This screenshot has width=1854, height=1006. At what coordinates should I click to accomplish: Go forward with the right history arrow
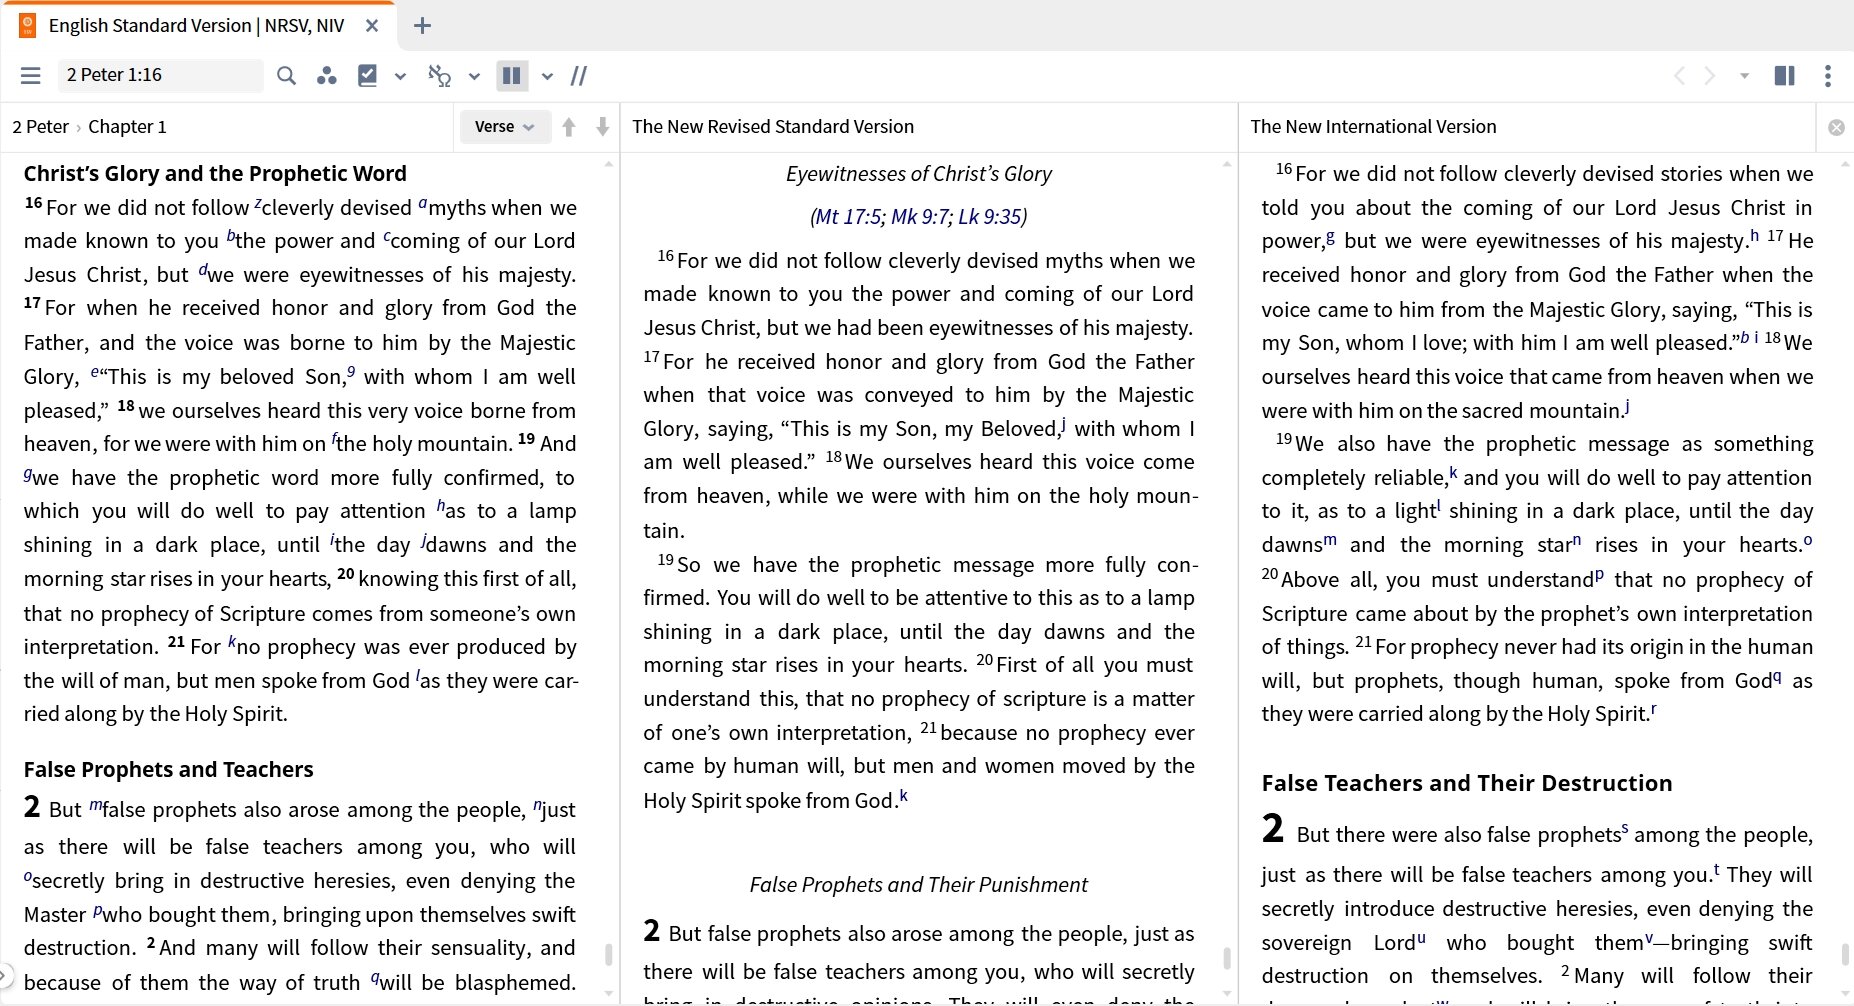tap(1710, 75)
